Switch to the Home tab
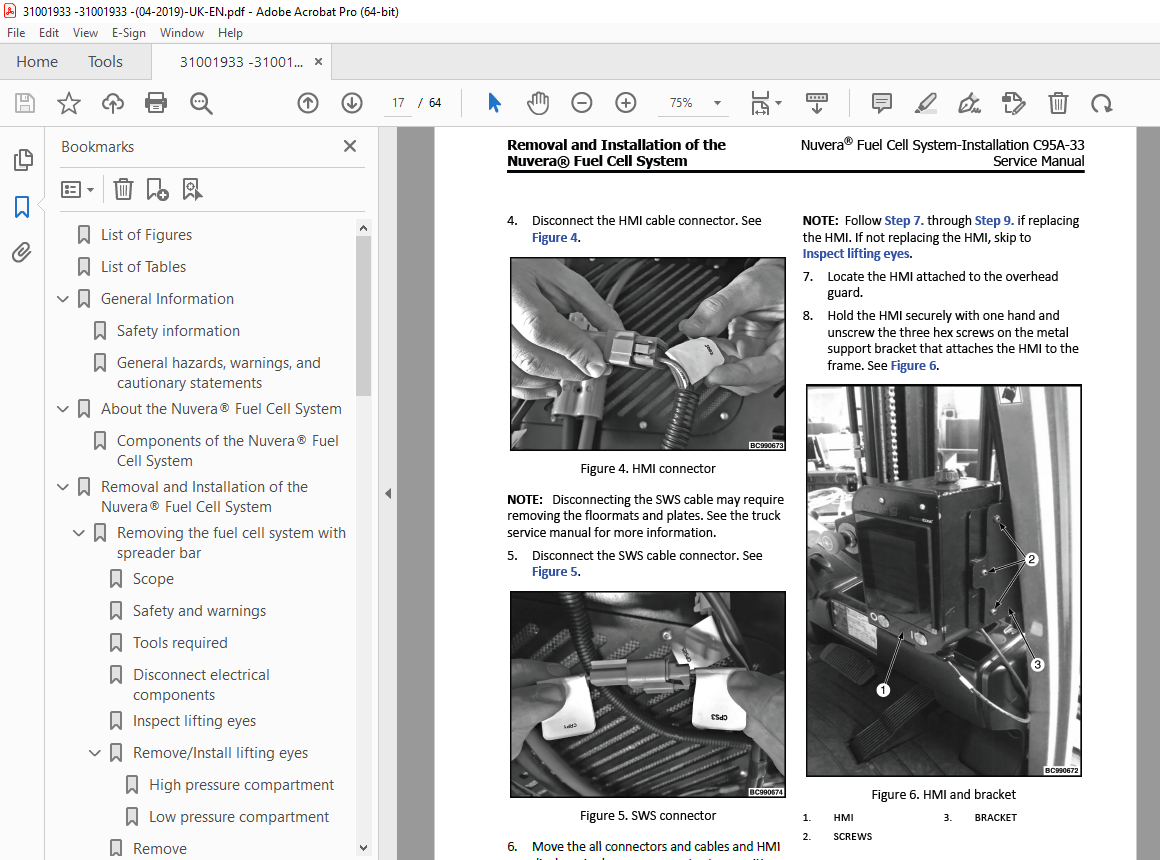The height and width of the screenshot is (860, 1160). 37,61
